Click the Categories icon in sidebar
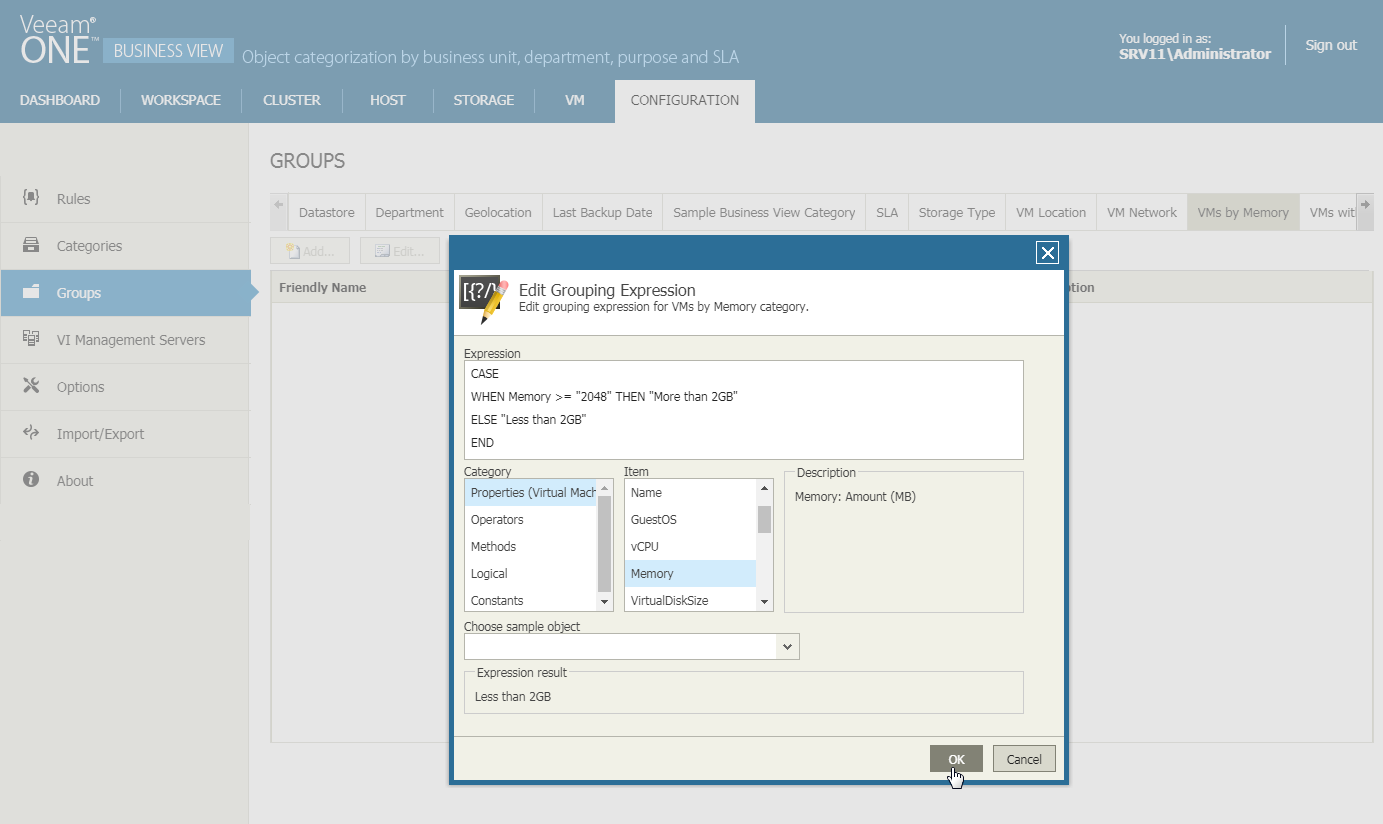Screen dimensions: 1383x824 [31, 245]
